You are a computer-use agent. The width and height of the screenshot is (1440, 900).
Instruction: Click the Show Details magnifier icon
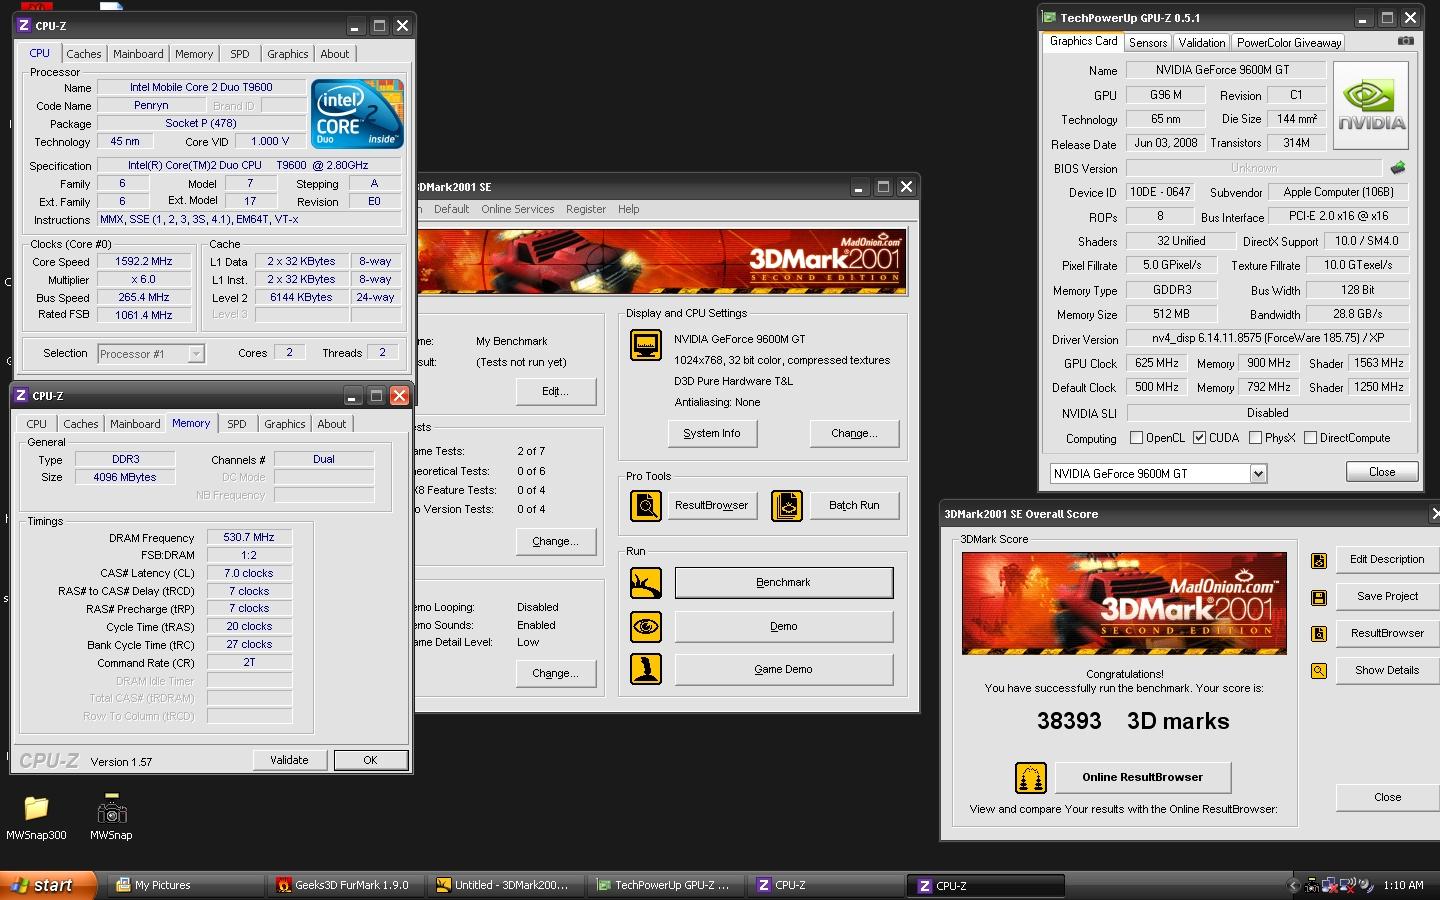pos(1319,671)
